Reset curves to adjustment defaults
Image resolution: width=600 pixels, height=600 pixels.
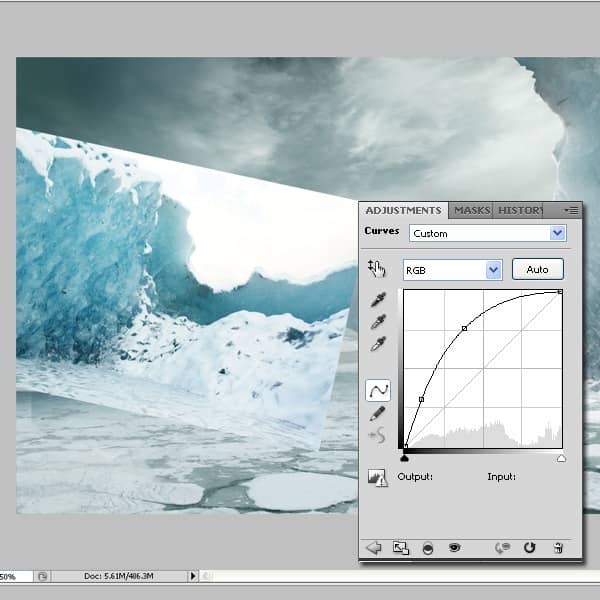point(530,548)
